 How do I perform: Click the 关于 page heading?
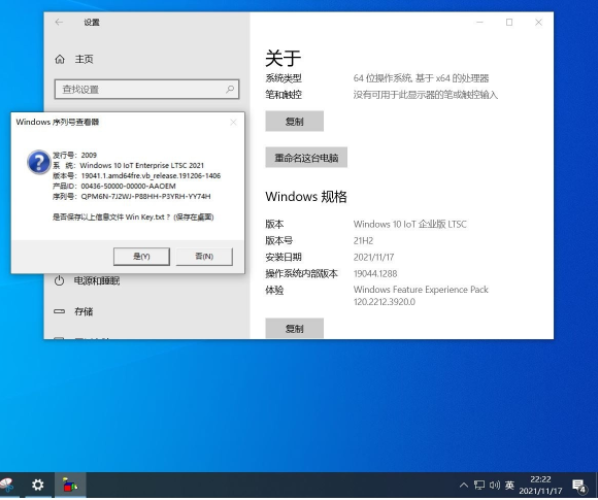pyautogui.click(x=283, y=58)
